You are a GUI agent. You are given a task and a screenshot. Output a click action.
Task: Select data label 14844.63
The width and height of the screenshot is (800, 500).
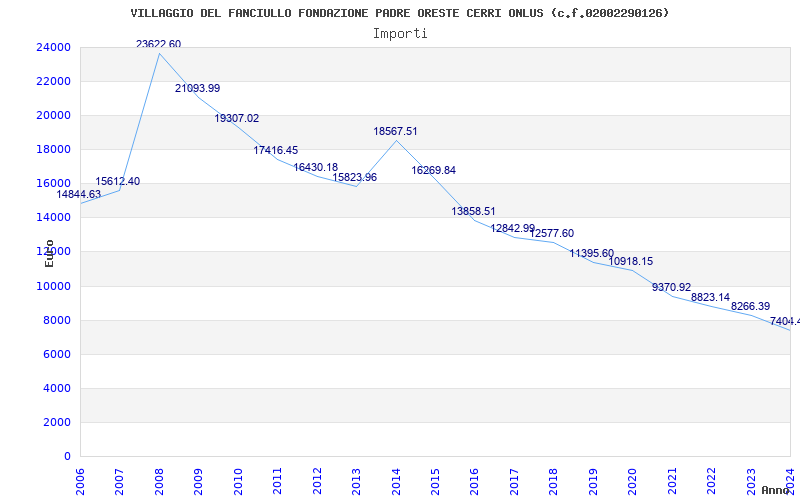click(79, 194)
